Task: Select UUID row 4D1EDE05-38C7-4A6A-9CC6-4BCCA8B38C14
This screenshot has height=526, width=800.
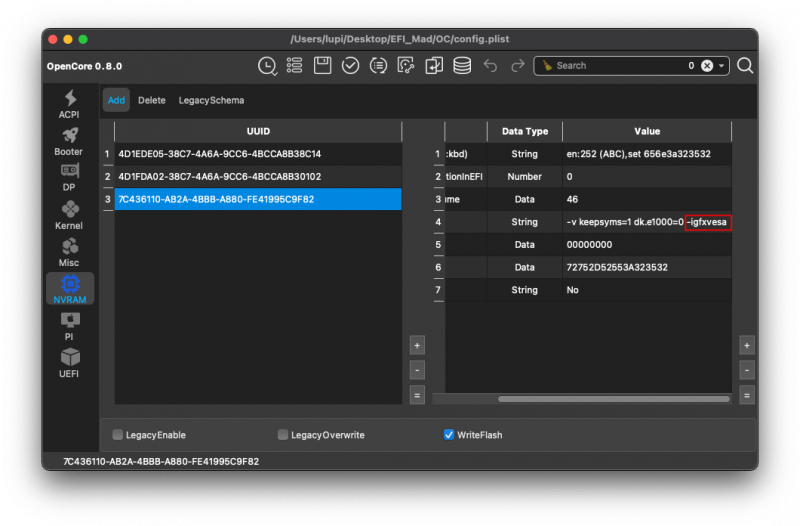Action: tap(219, 154)
